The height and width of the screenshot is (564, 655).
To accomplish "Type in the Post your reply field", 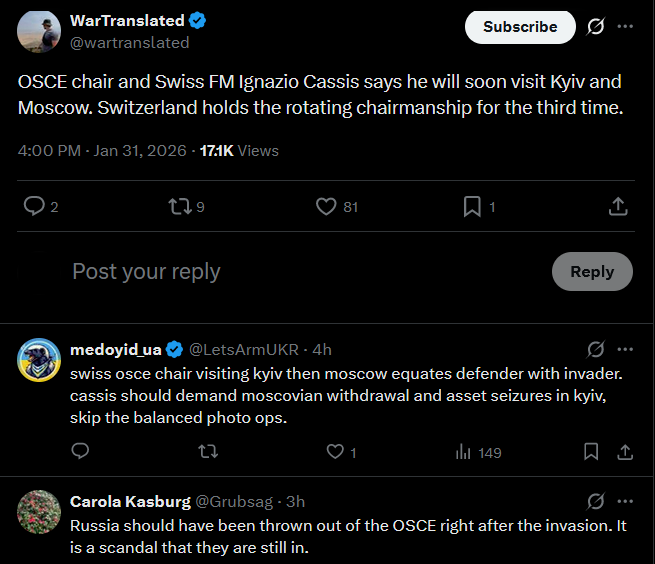I will point(300,272).
